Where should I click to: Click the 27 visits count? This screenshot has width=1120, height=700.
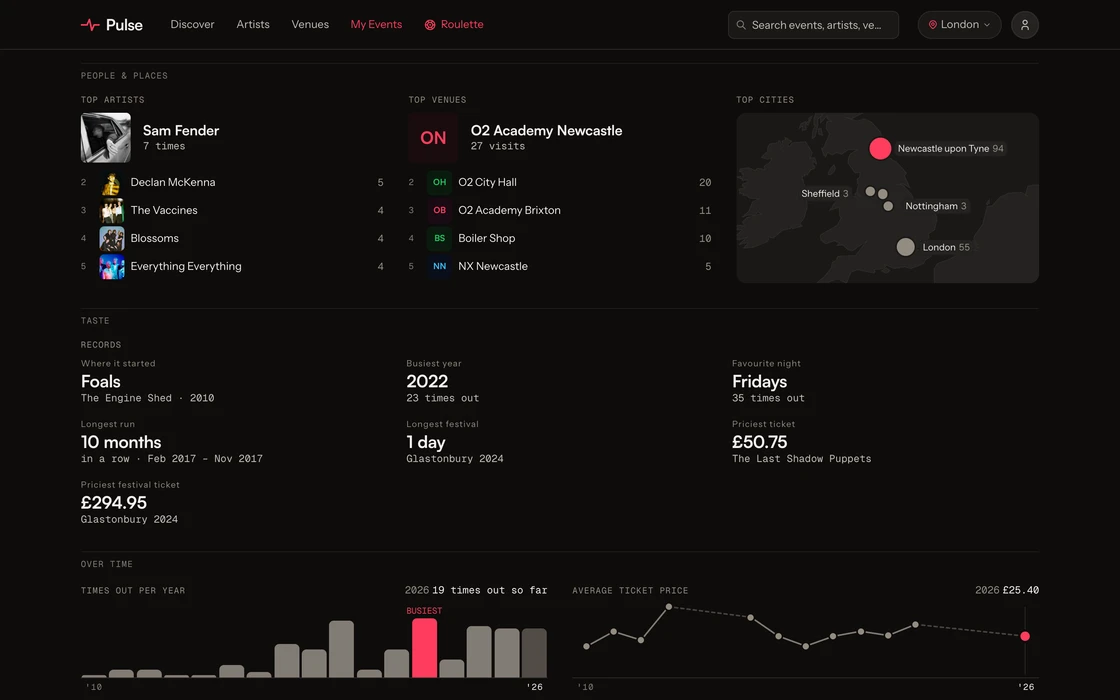pos(498,146)
